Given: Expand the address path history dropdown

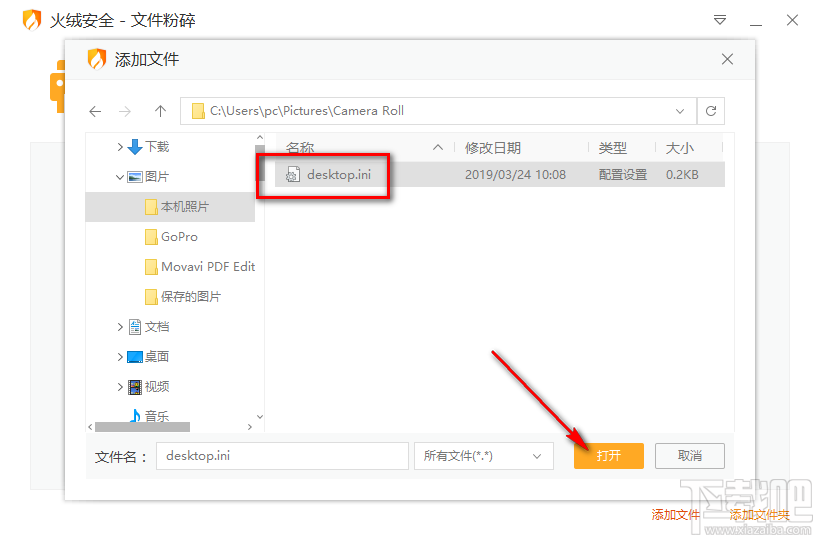Looking at the screenshot, I should tap(680, 111).
